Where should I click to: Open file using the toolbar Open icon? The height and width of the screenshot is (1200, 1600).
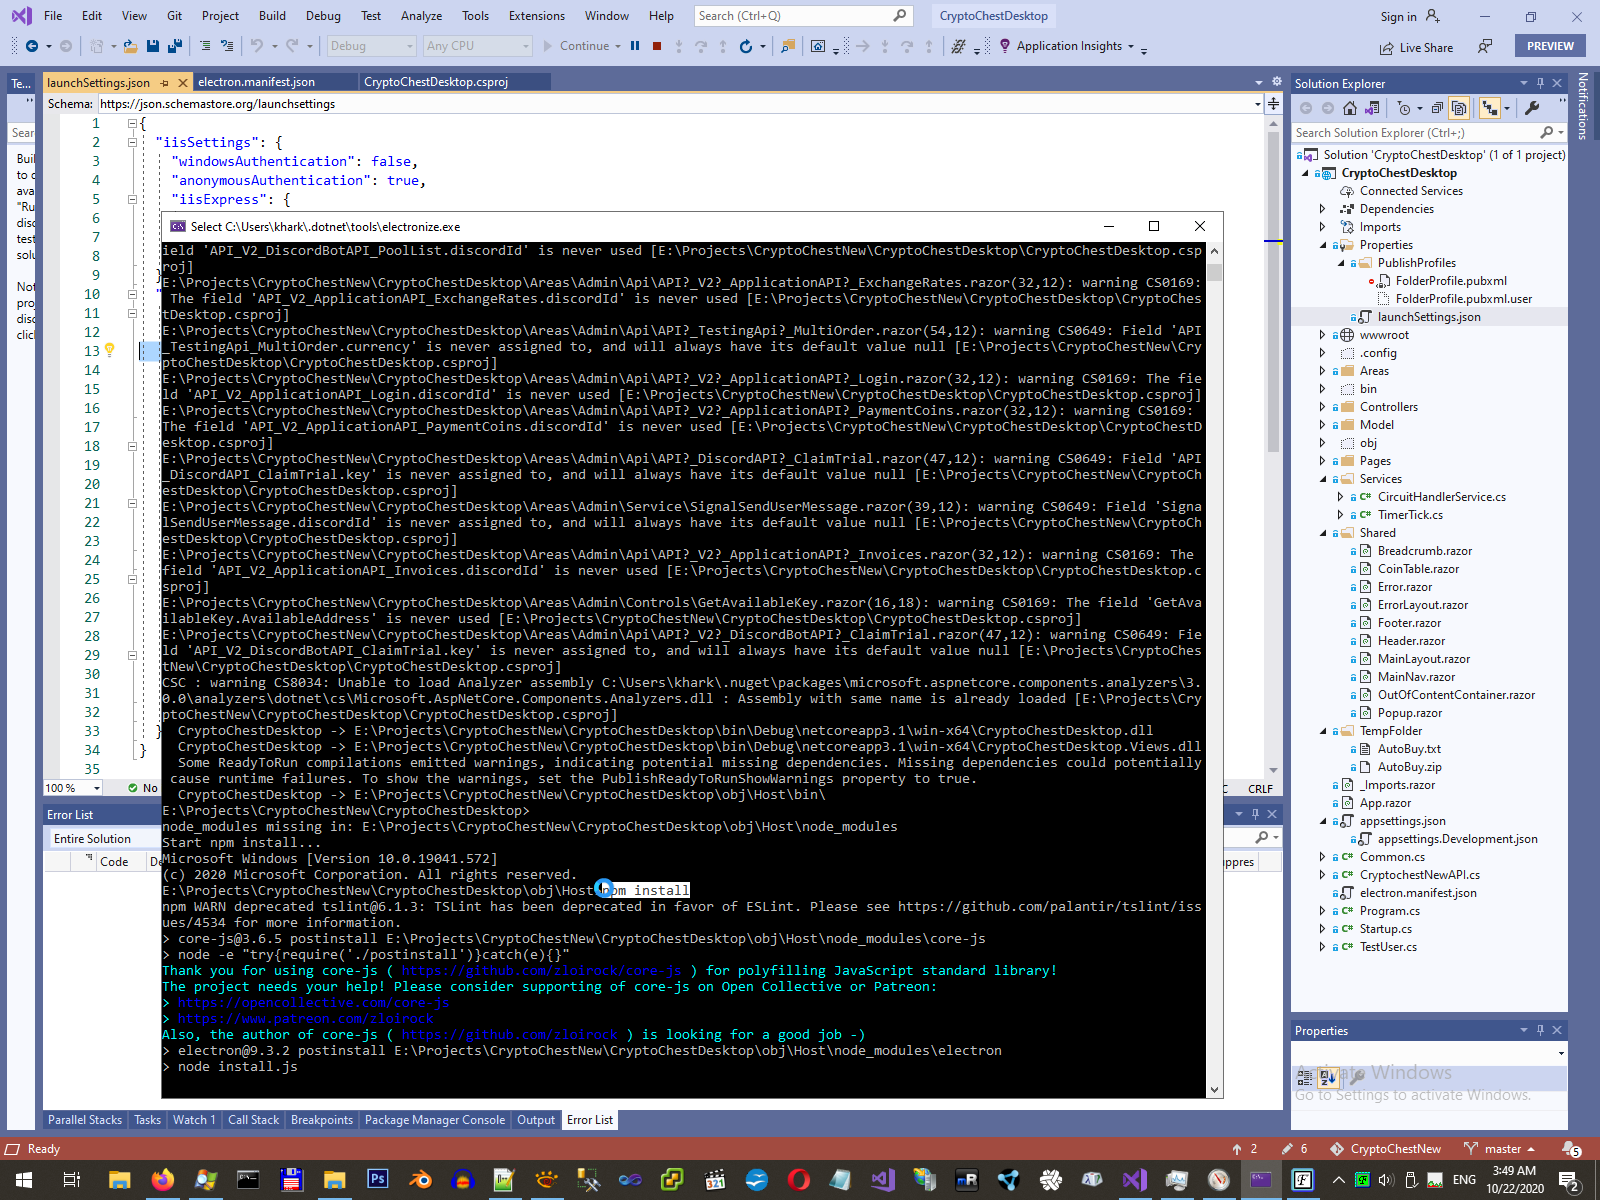coord(130,46)
